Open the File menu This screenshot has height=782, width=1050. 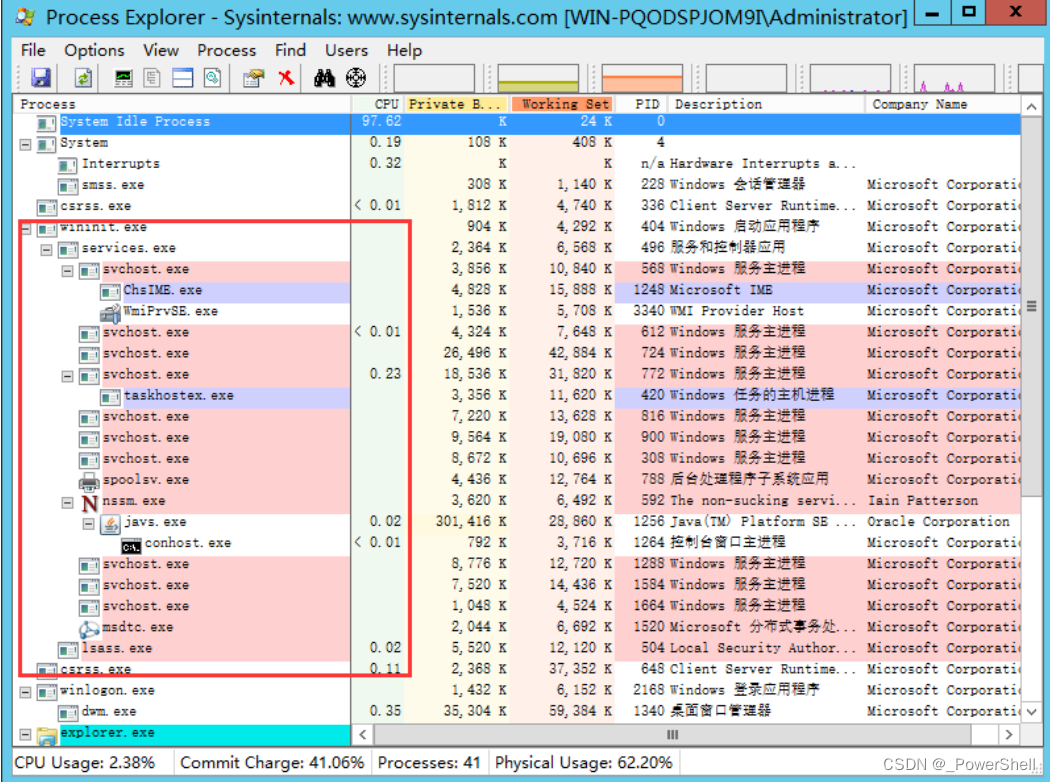33,50
